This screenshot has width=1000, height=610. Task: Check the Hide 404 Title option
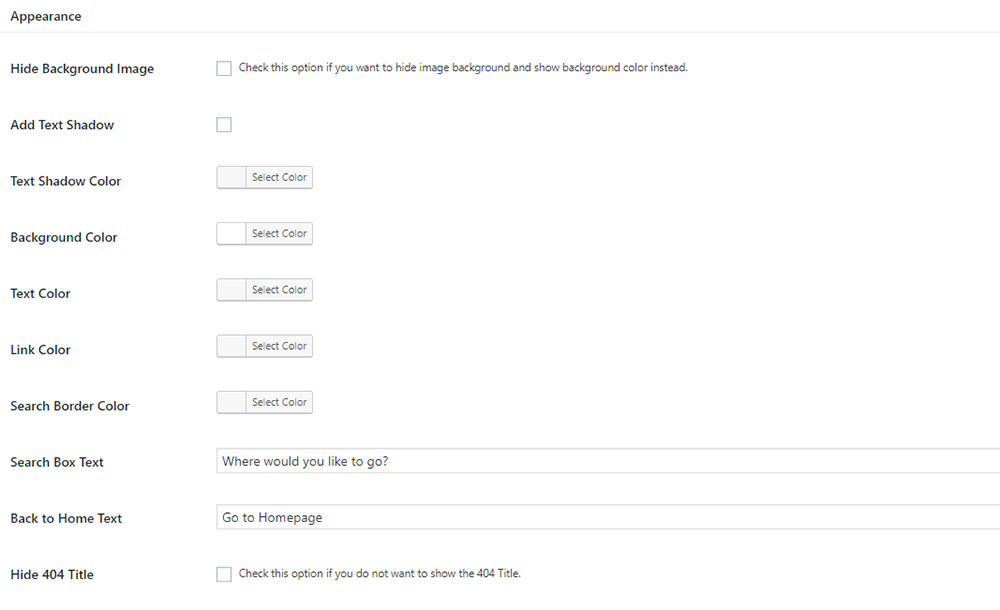pyautogui.click(x=224, y=574)
